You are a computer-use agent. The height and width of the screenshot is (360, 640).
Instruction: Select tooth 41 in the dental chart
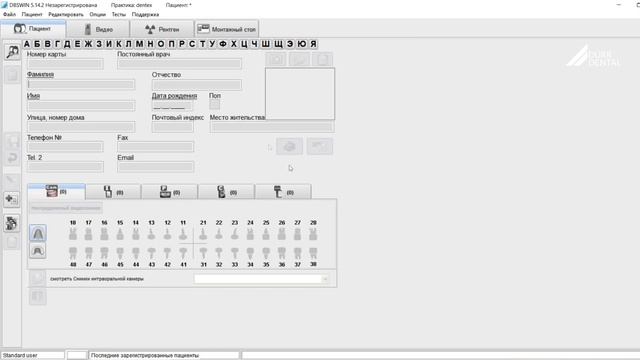pos(183,253)
